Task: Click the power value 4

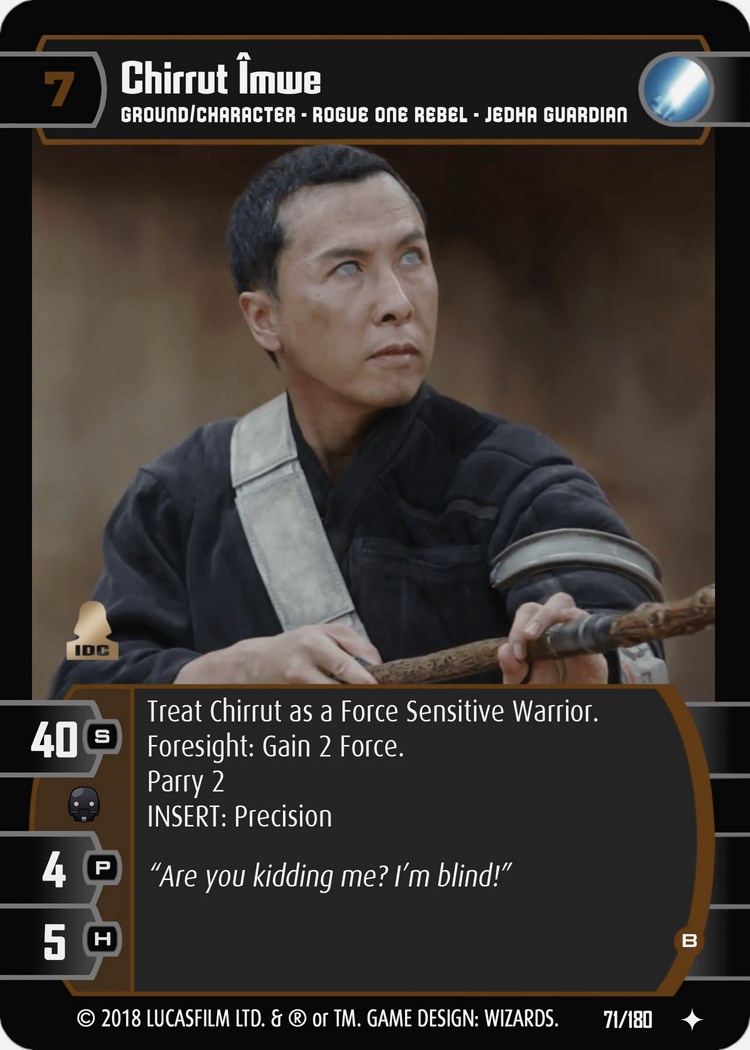Action: click(54, 870)
